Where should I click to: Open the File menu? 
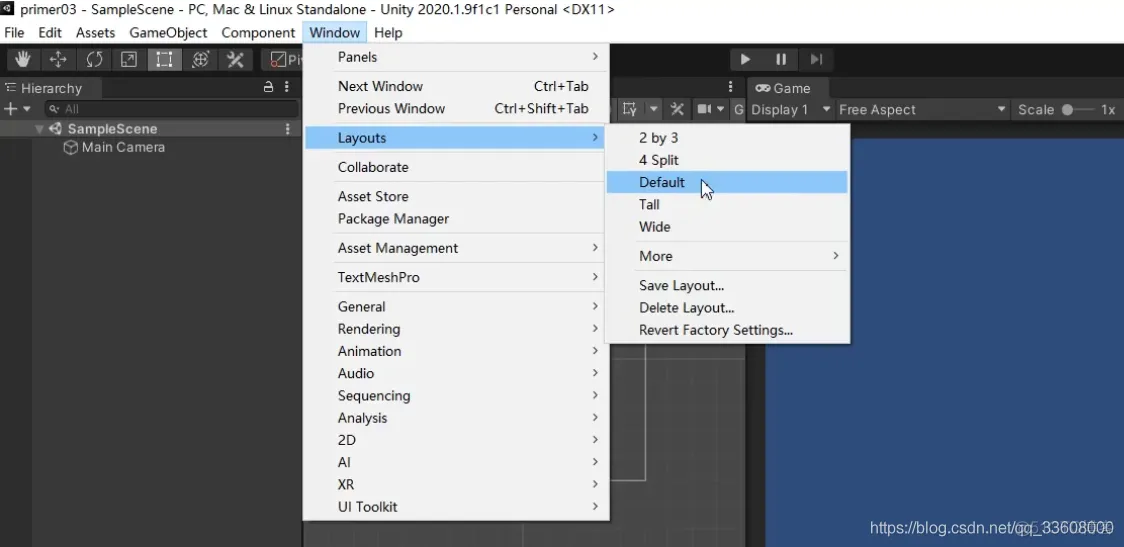coord(14,33)
